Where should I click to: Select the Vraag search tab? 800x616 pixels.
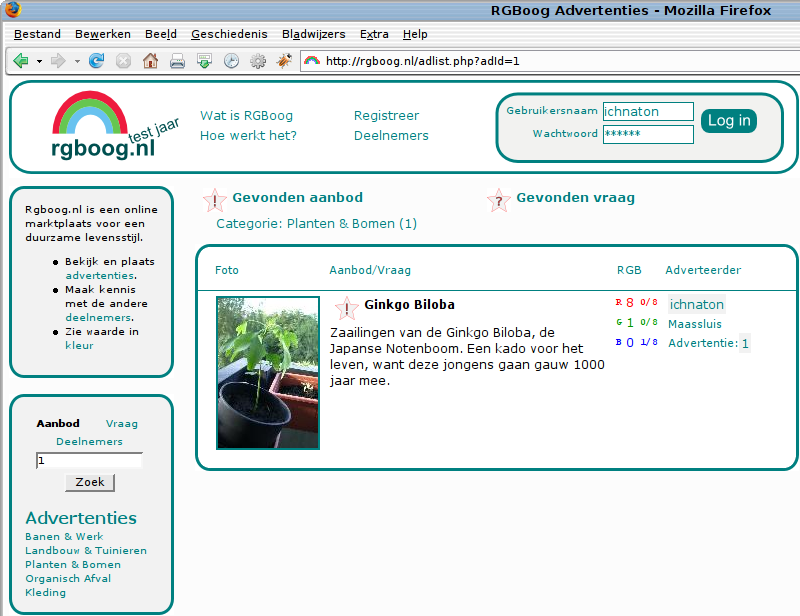click(121, 424)
